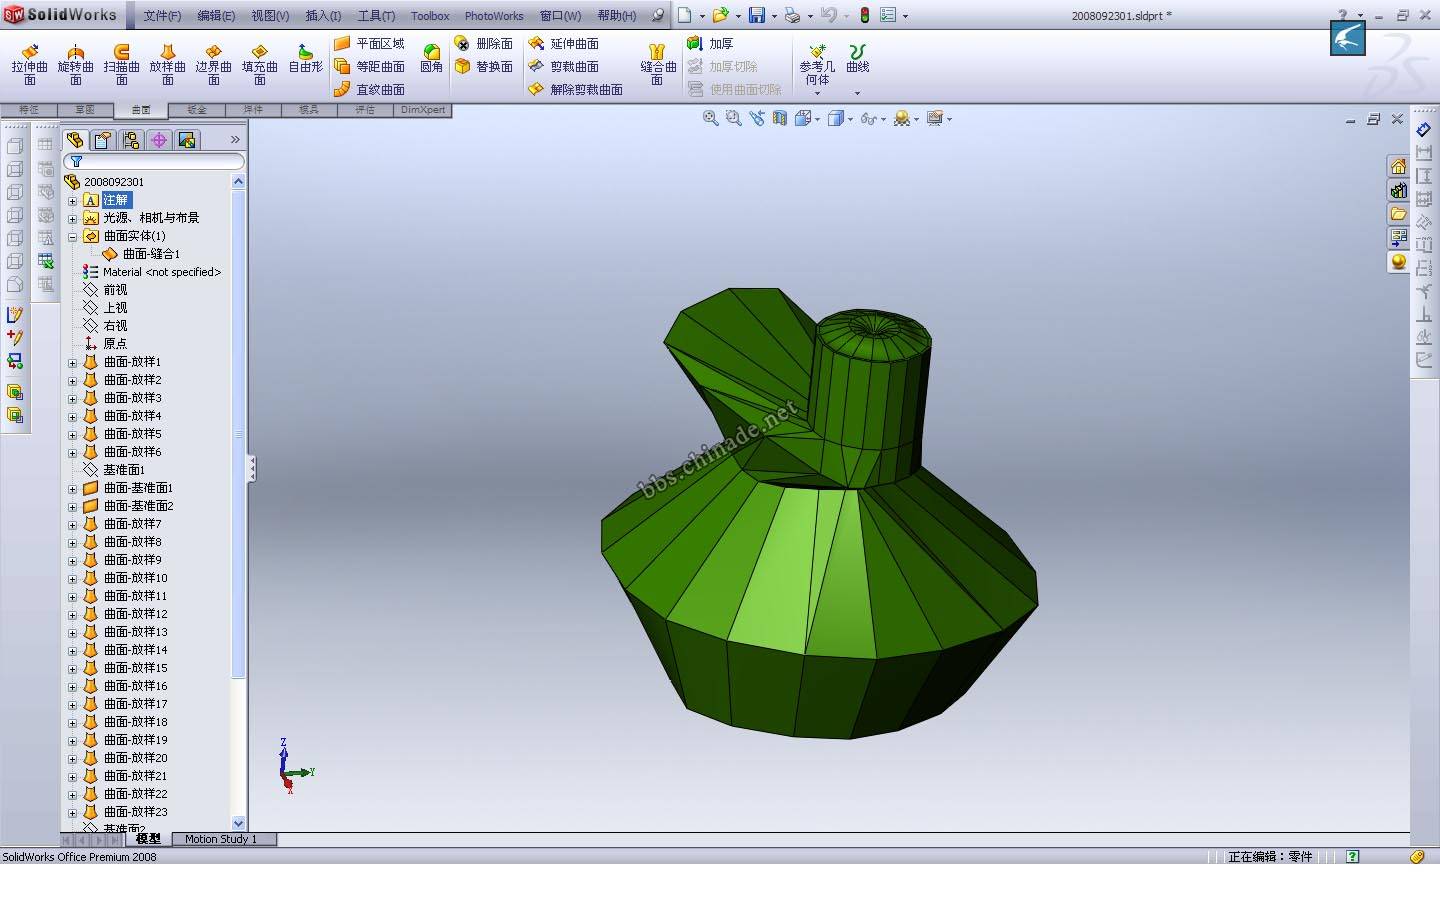Pick the 边界曲面 boundary surface tool
Image resolution: width=1440 pixels, height=900 pixels.
click(x=214, y=64)
